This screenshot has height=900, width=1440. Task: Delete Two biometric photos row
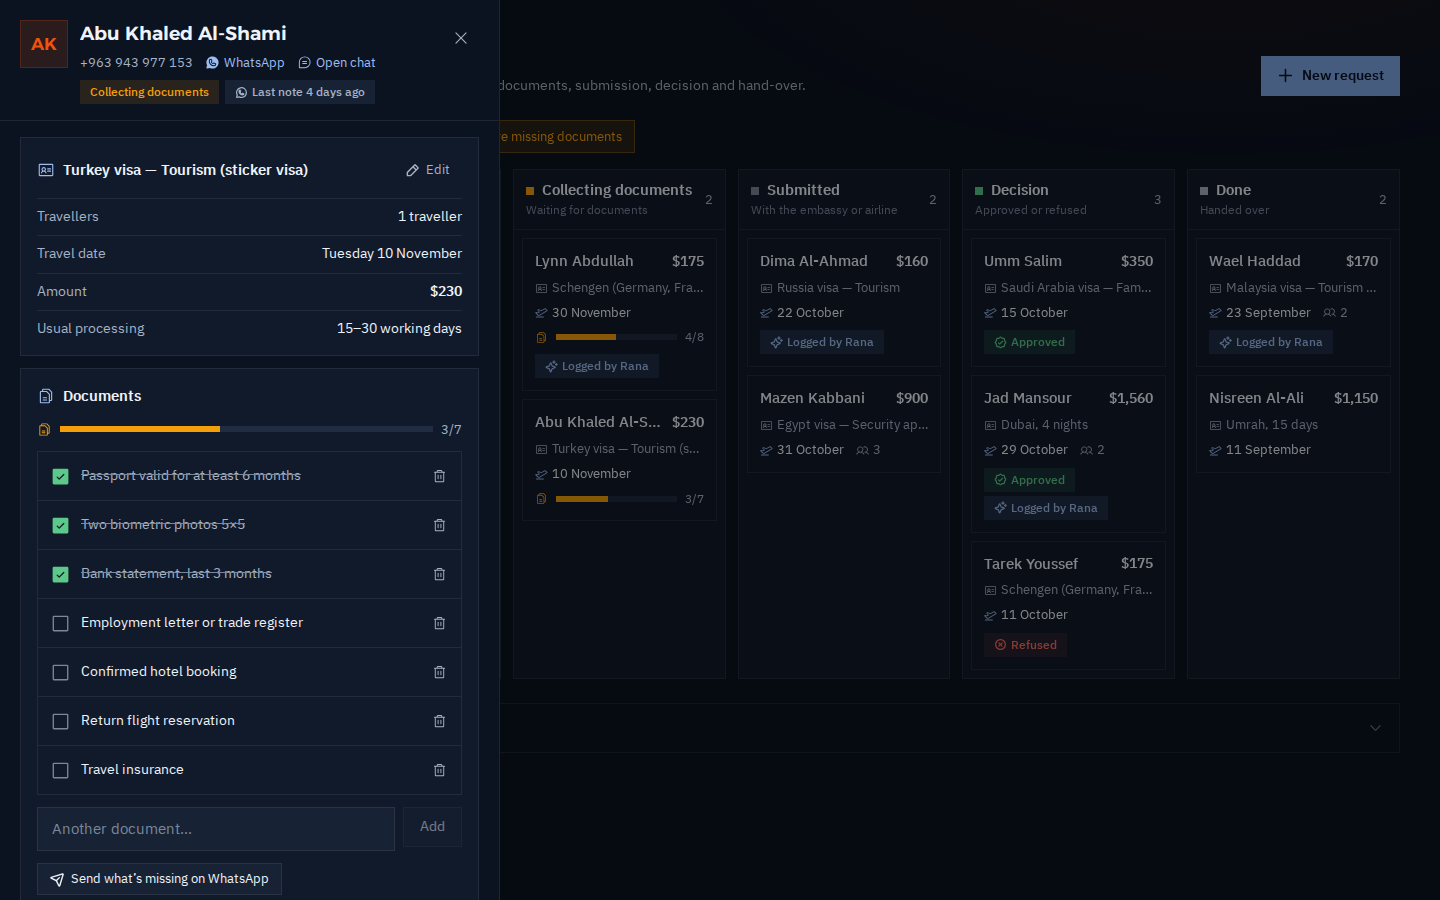pos(439,526)
